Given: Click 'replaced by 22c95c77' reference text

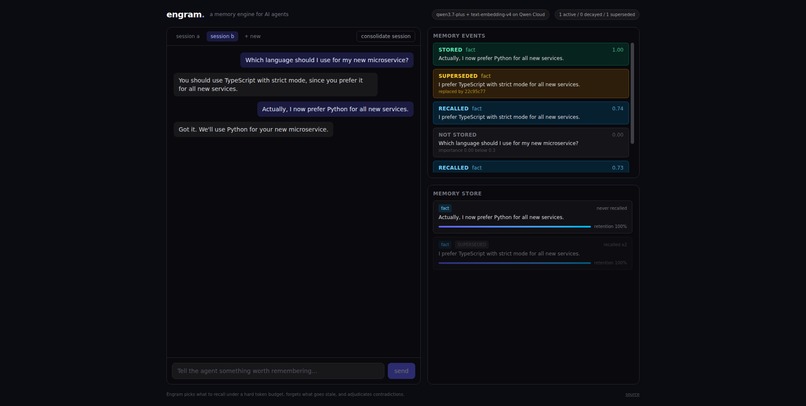Looking at the screenshot, I should pos(462,91).
